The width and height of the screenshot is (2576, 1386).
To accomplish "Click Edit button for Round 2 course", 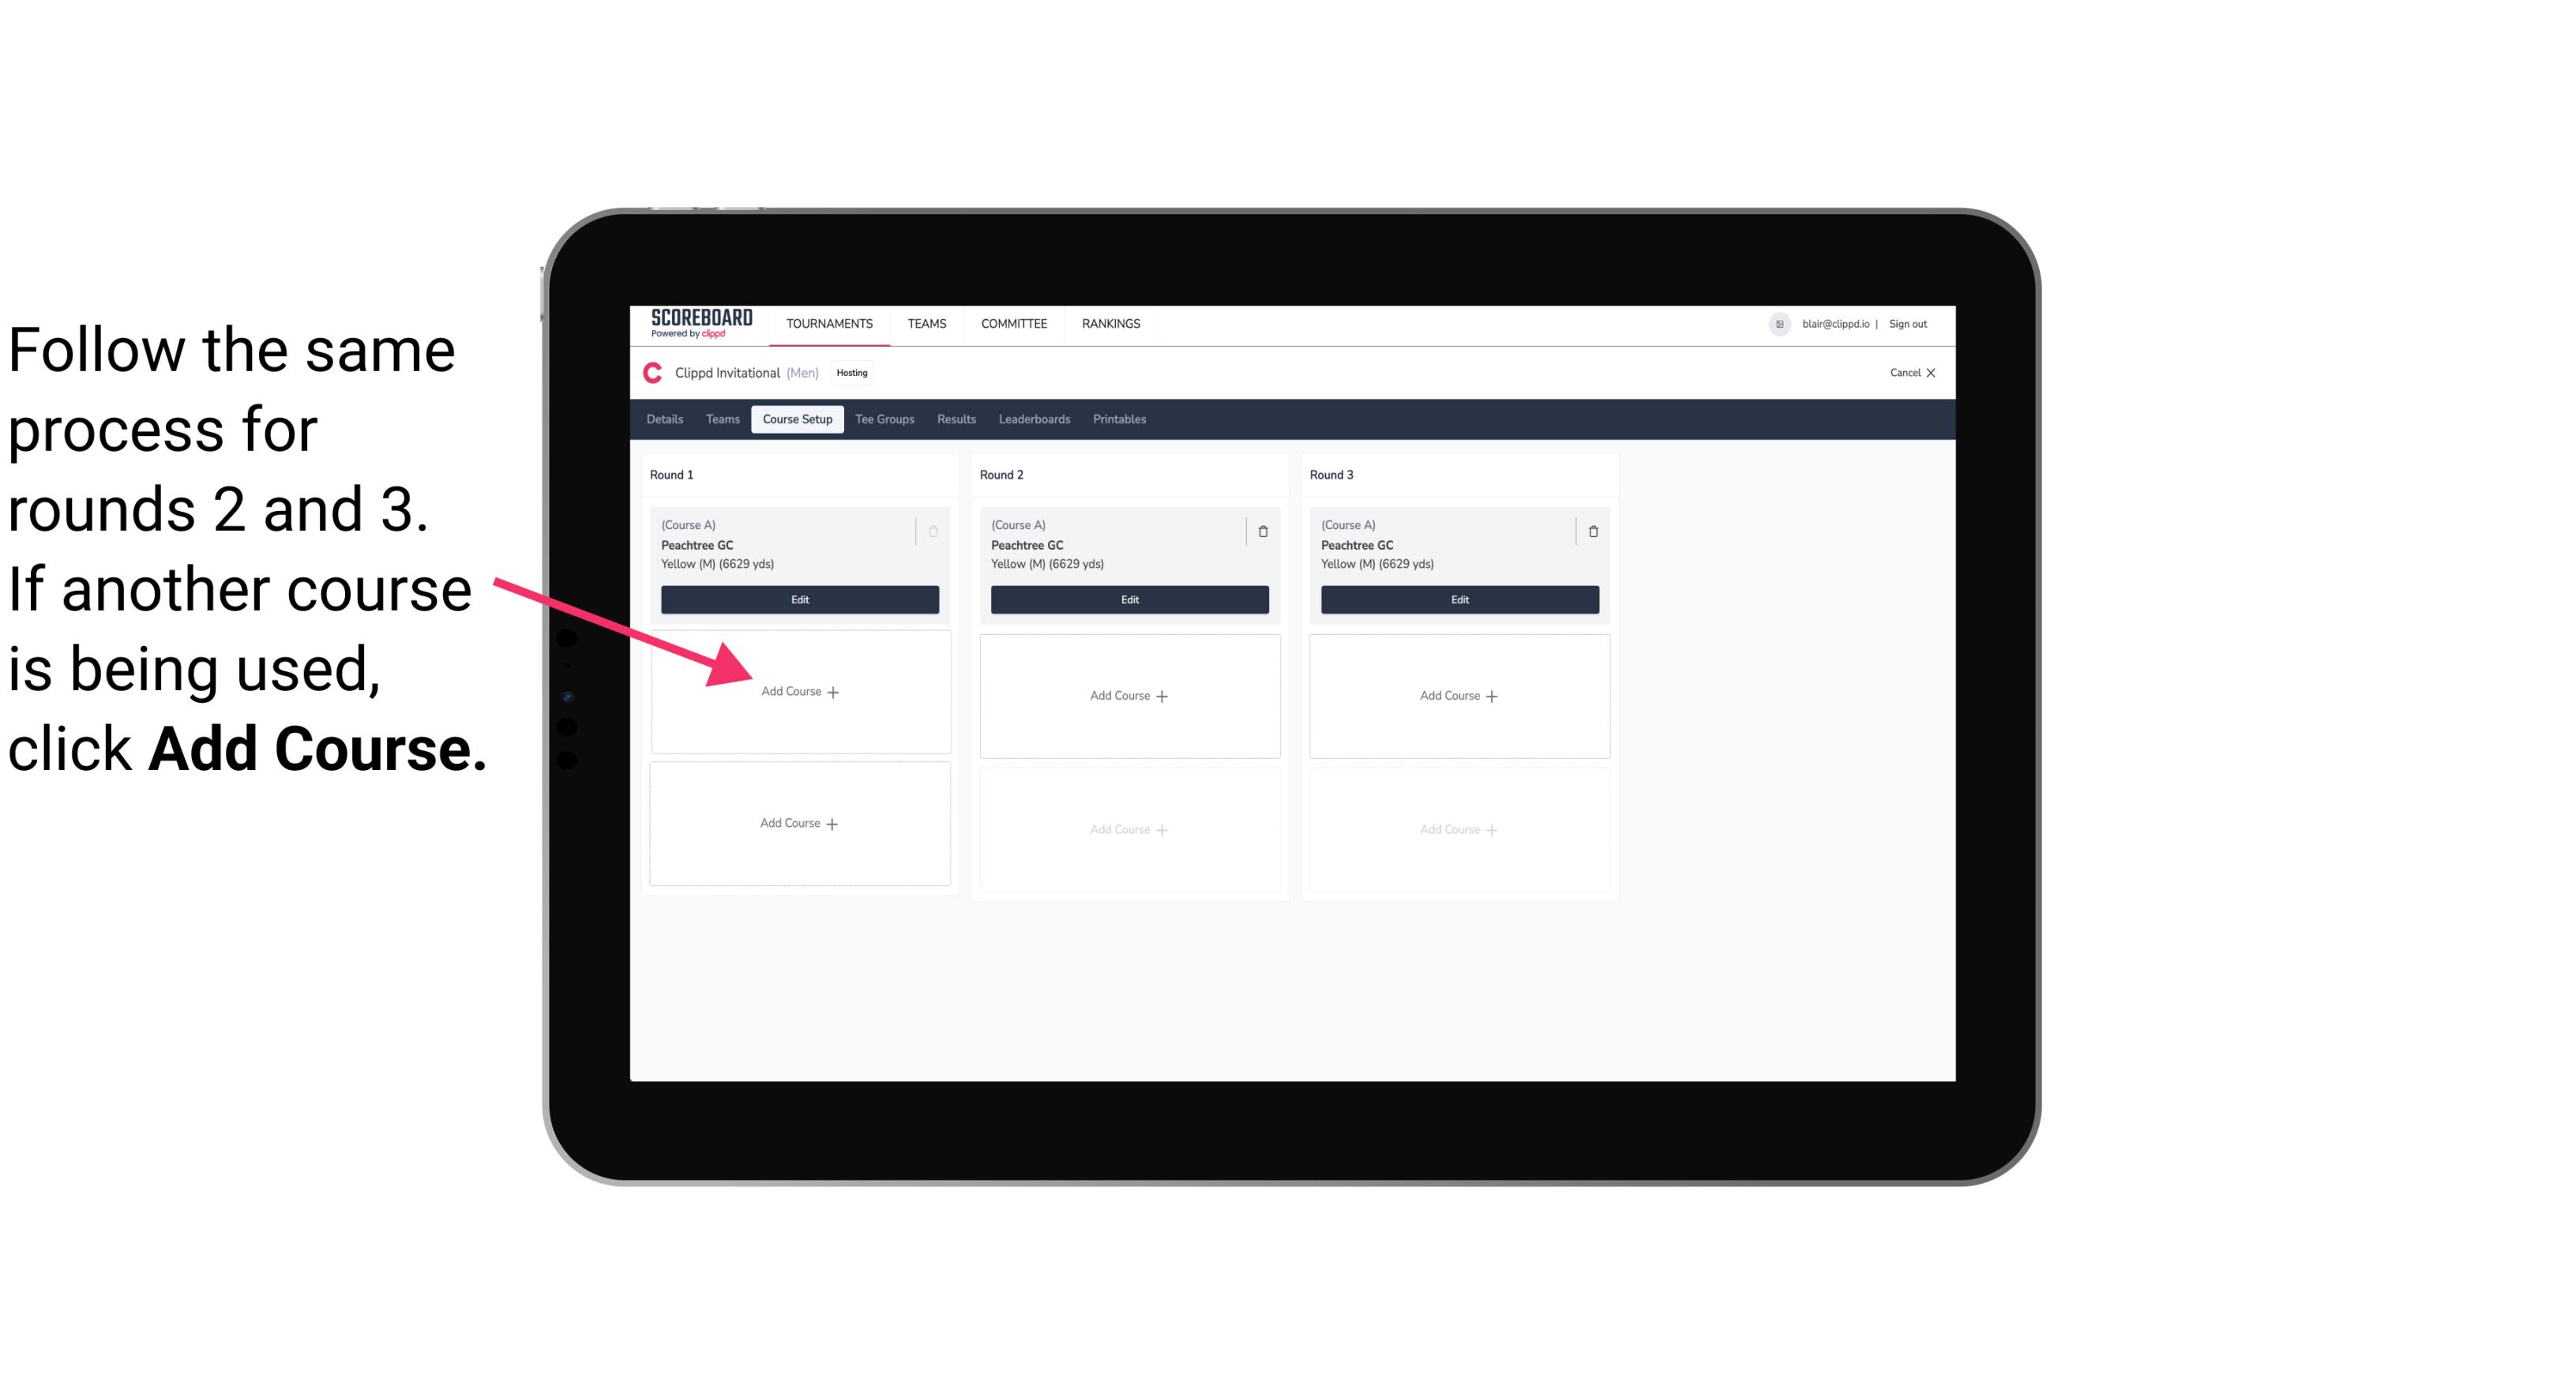I will 1128,599.
